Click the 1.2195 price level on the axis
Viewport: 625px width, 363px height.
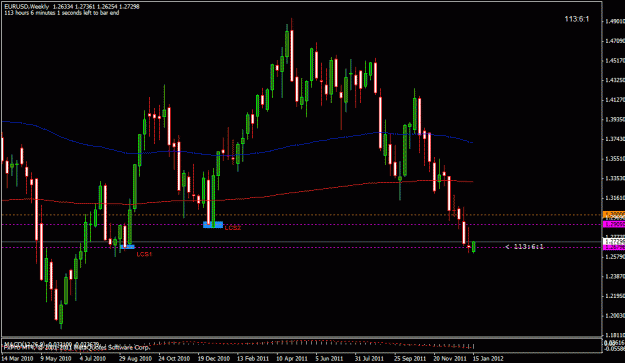click(x=615, y=296)
